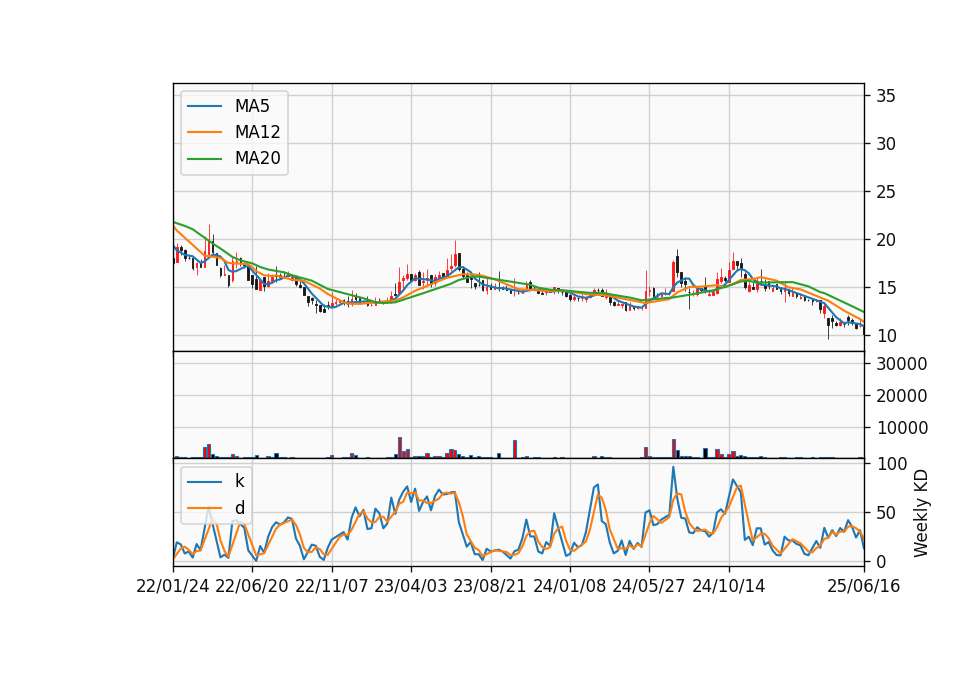The width and height of the screenshot is (960, 690).
Task: Click the KD axis value 100
Action: pyautogui.click(x=891, y=464)
